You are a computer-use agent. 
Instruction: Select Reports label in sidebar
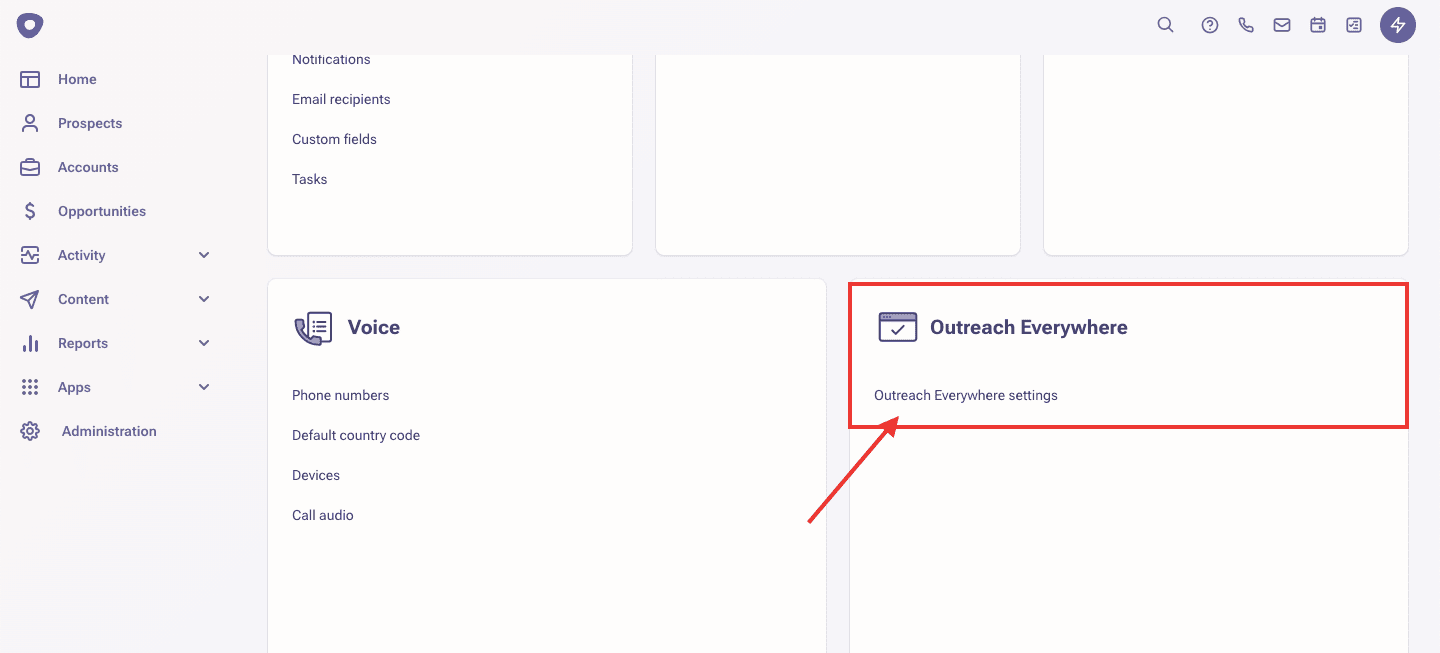point(83,343)
